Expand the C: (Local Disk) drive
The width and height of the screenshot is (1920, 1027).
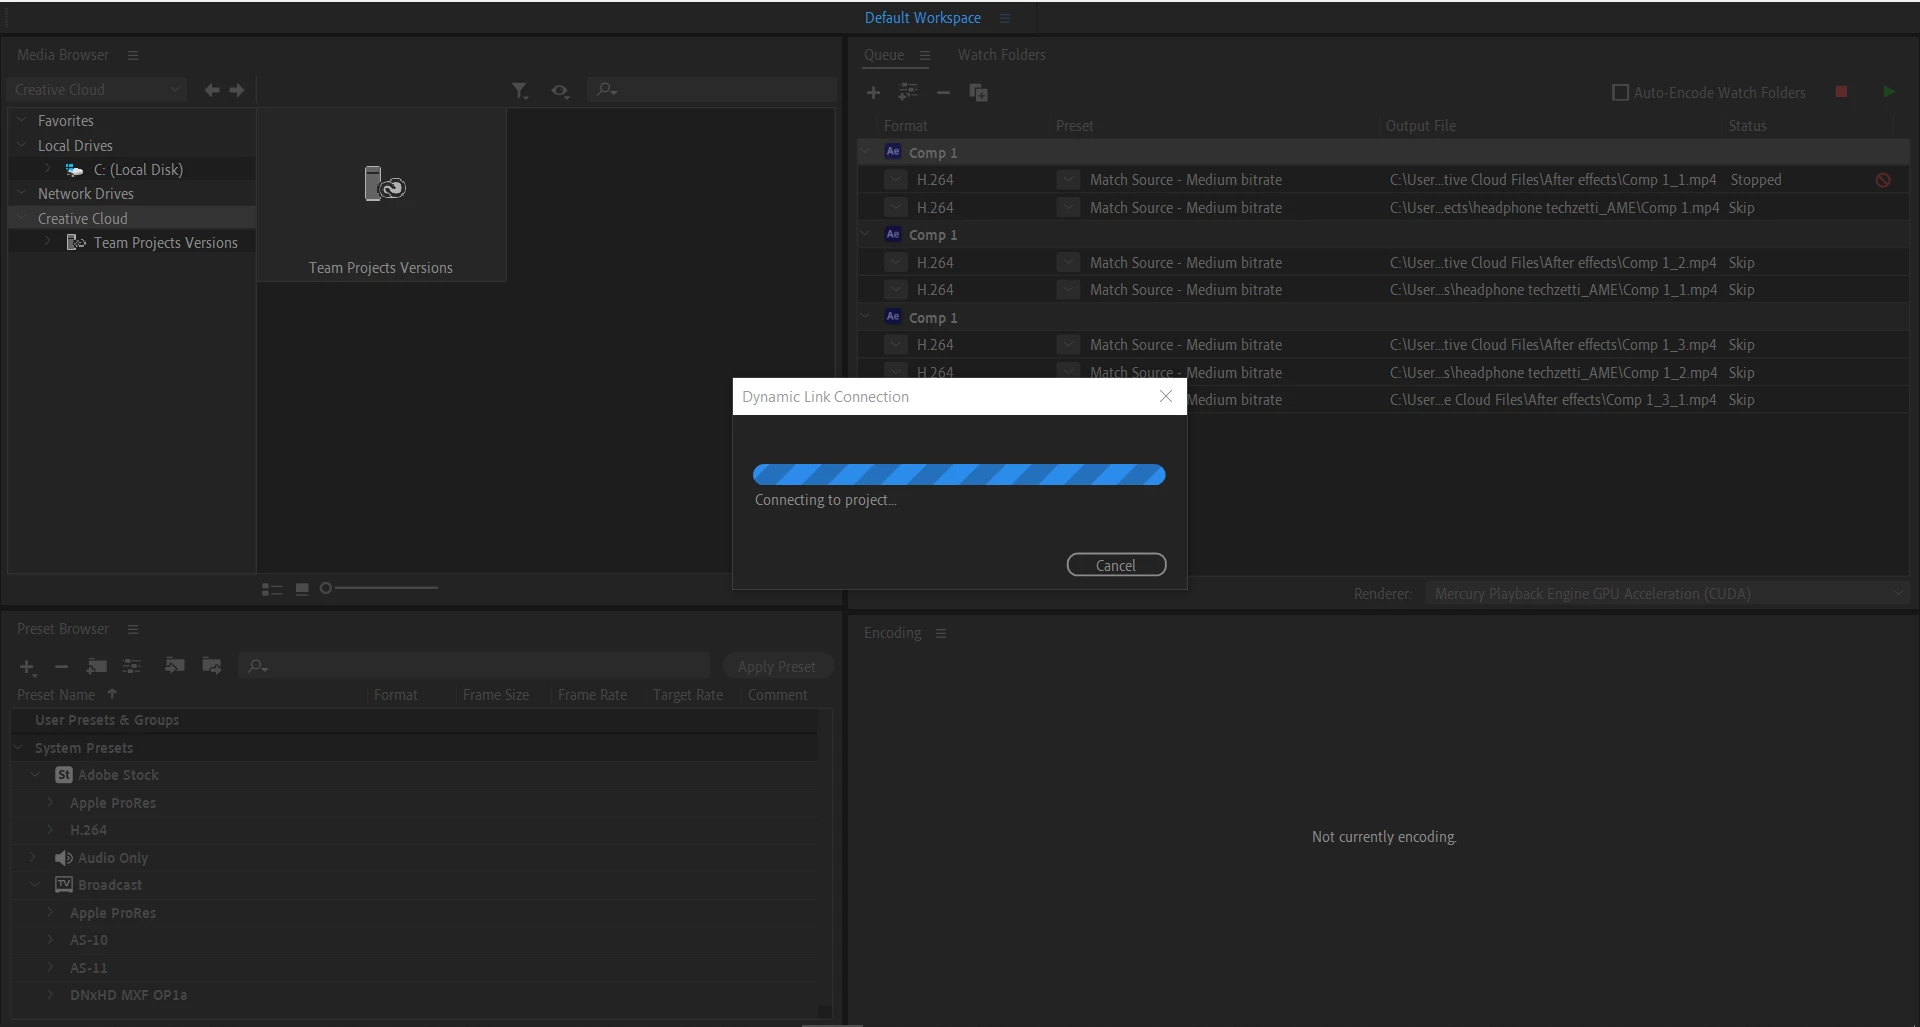point(47,169)
